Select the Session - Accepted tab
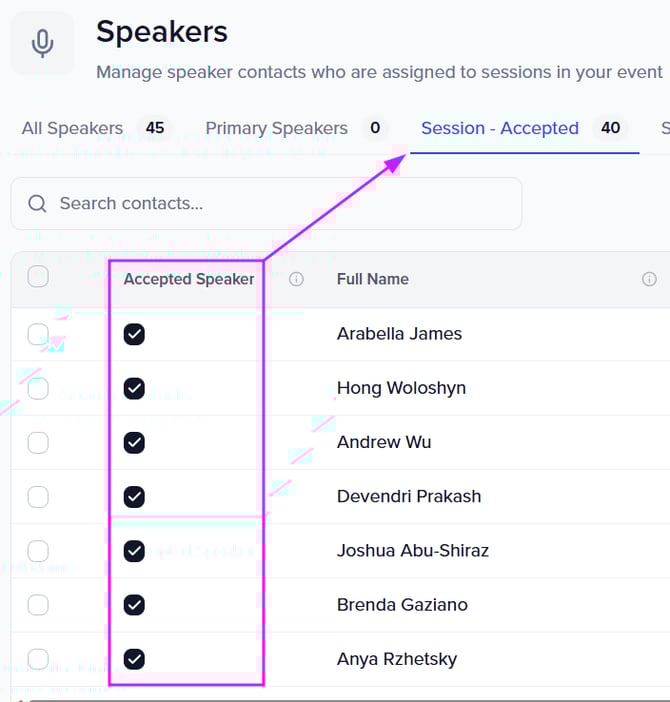This screenshot has height=702, width=670. pos(500,128)
